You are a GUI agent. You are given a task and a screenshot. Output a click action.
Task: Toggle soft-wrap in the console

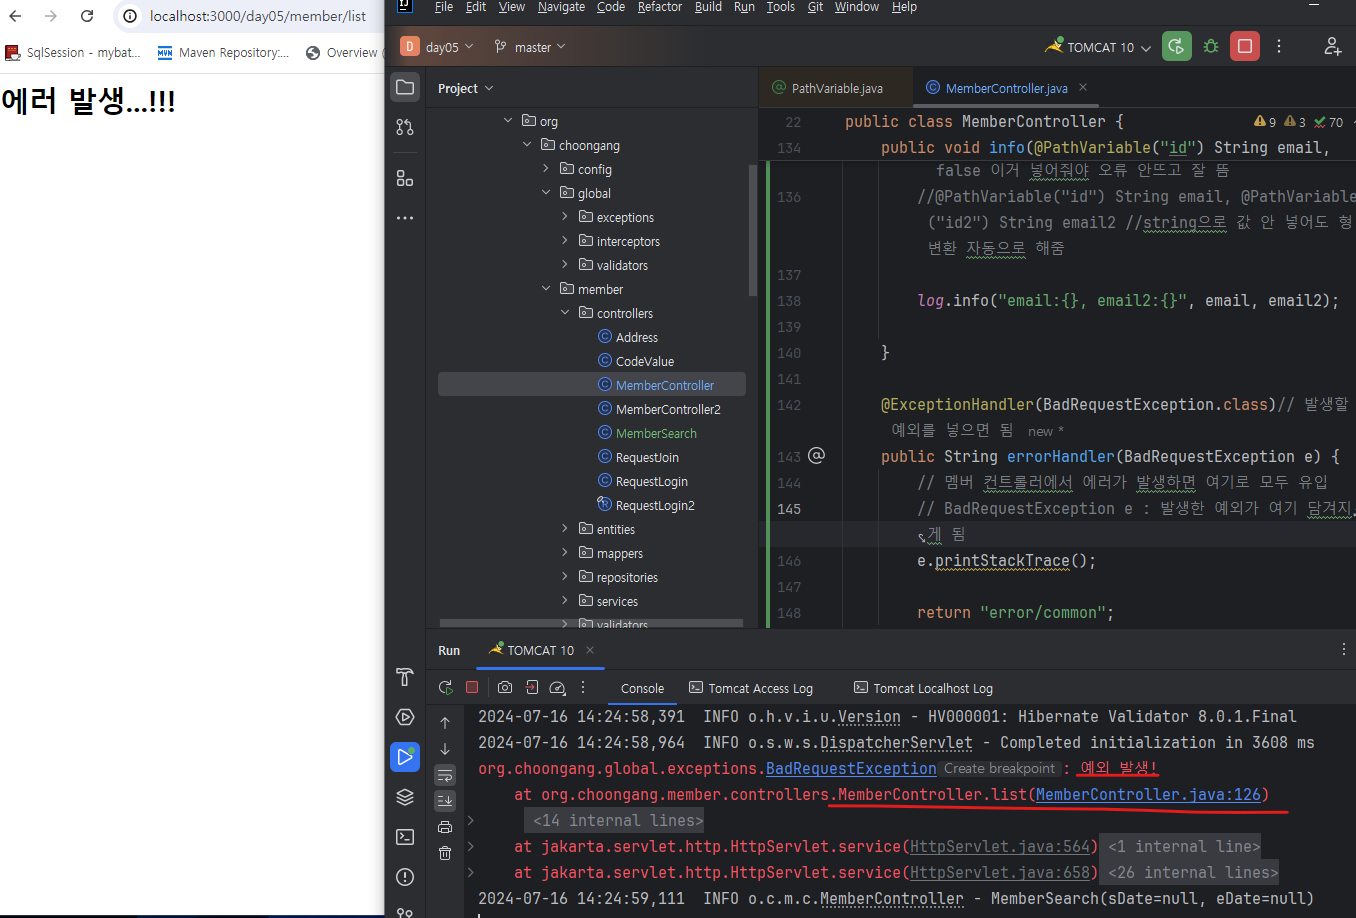445,775
